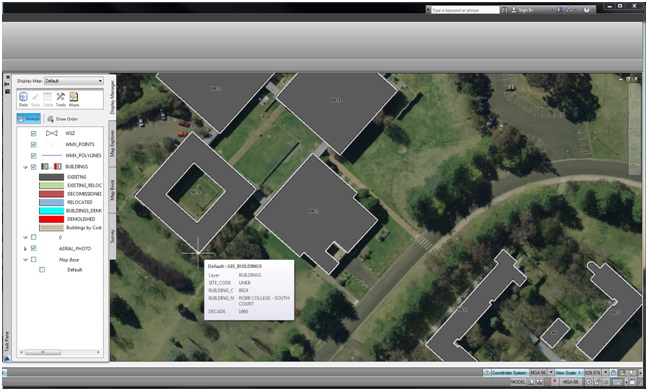Click the EXISTING dark gray swatch
The height and width of the screenshot is (391, 648).
(x=51, y=177)
